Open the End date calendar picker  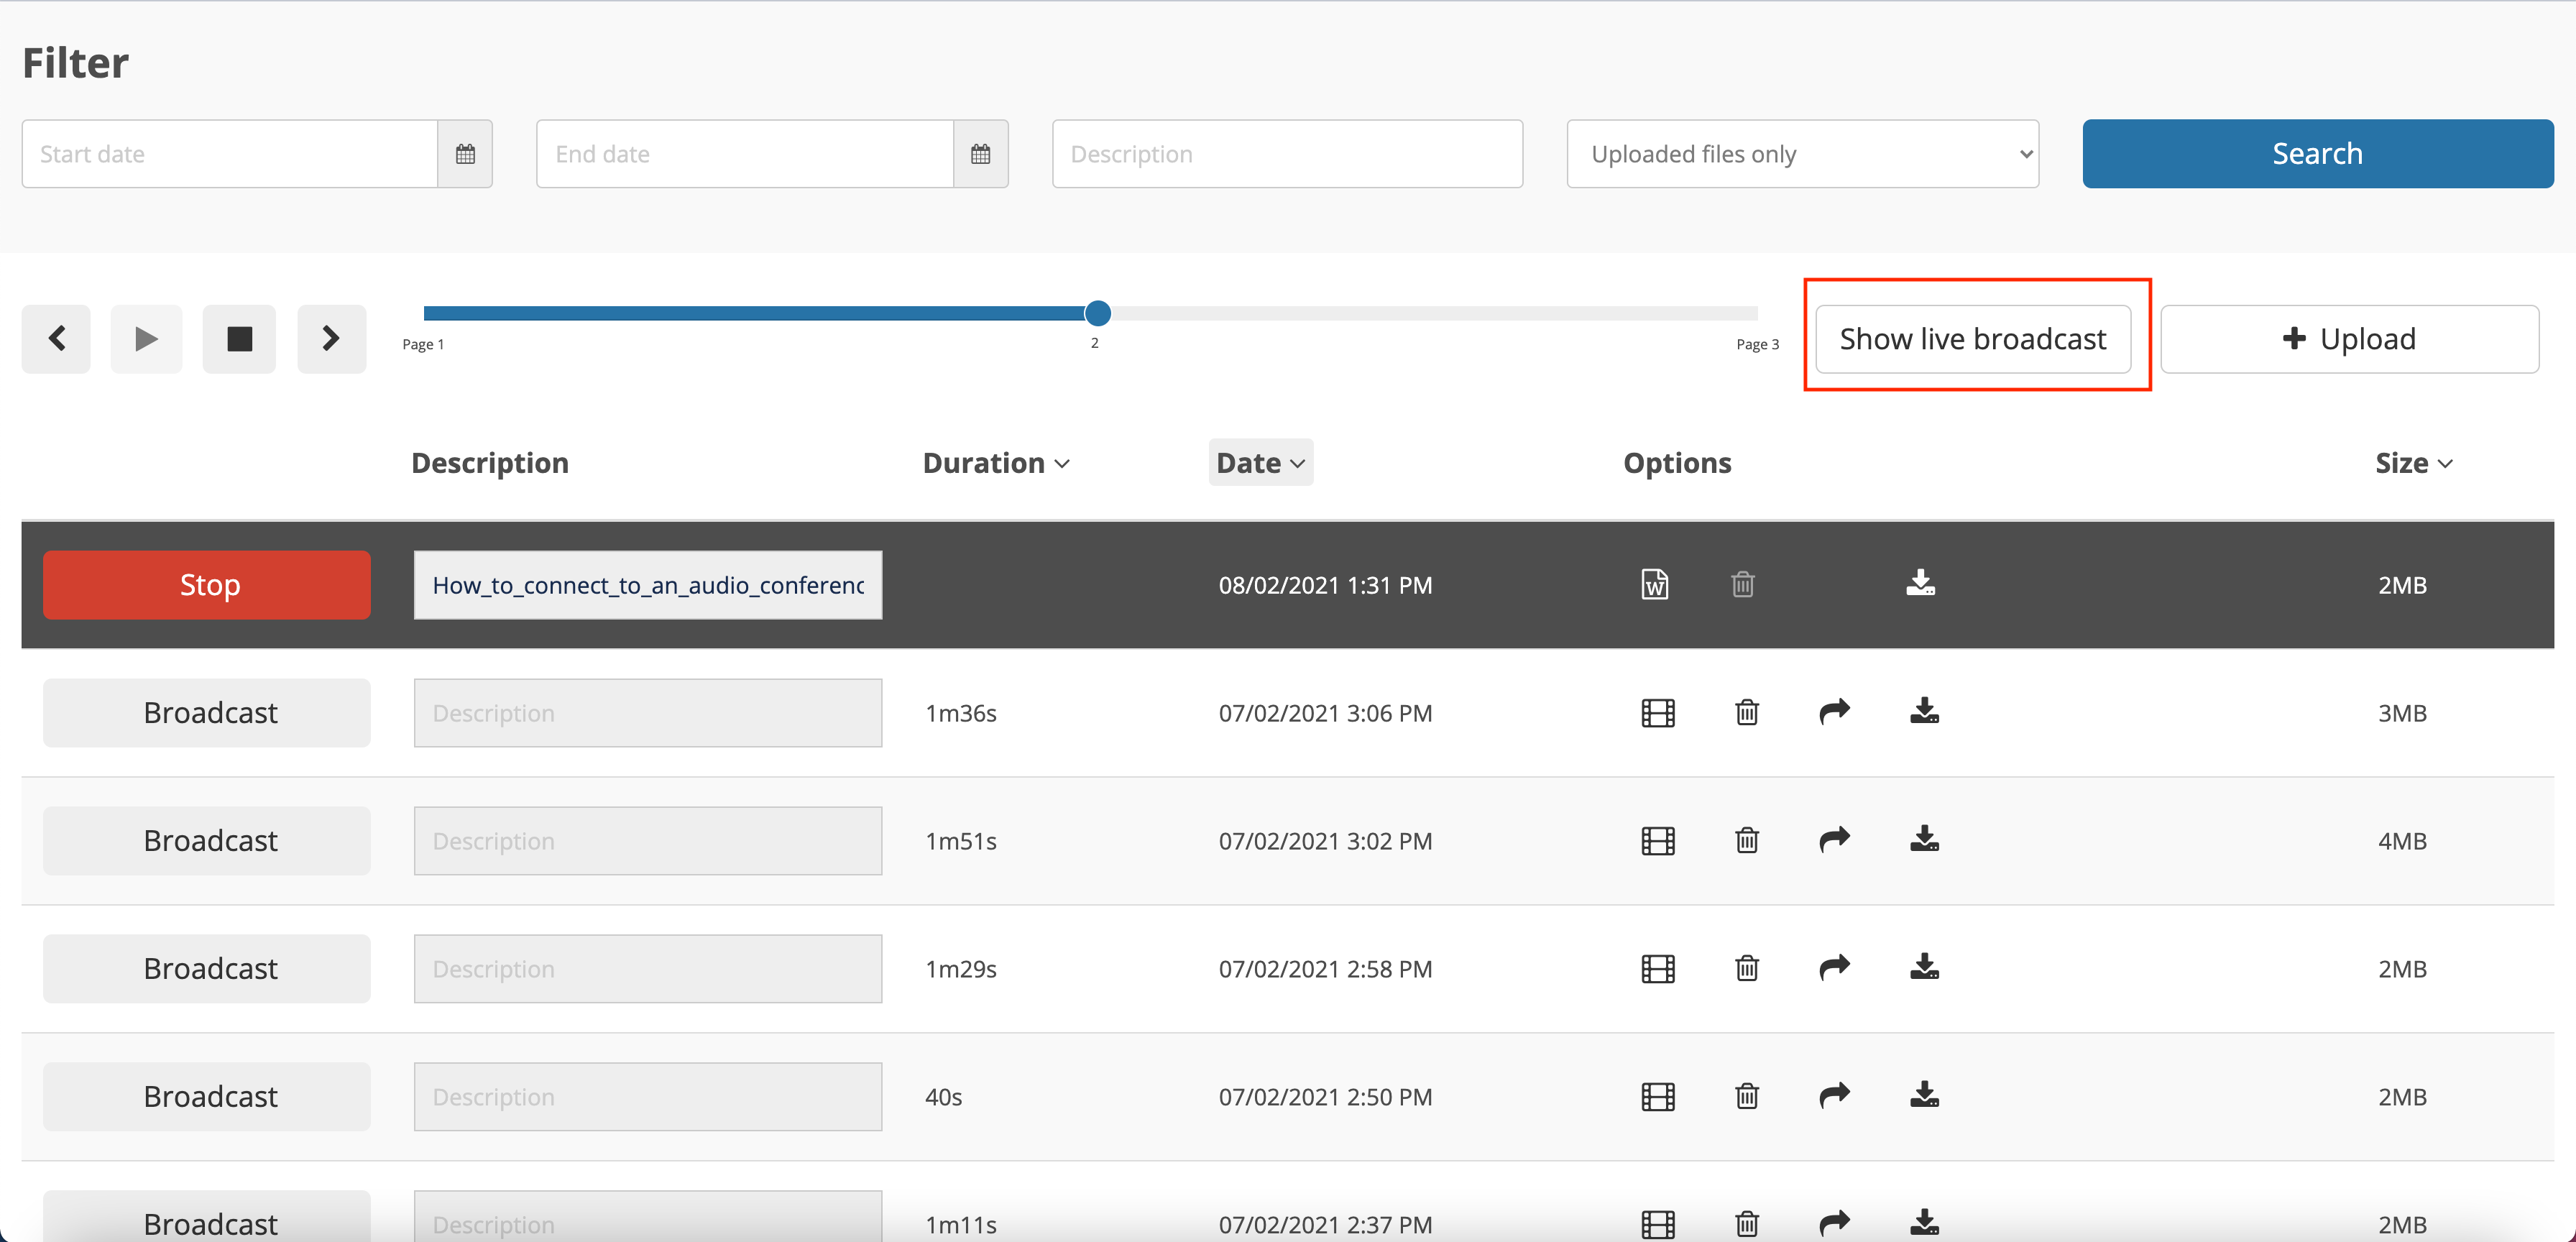[980, 154]
